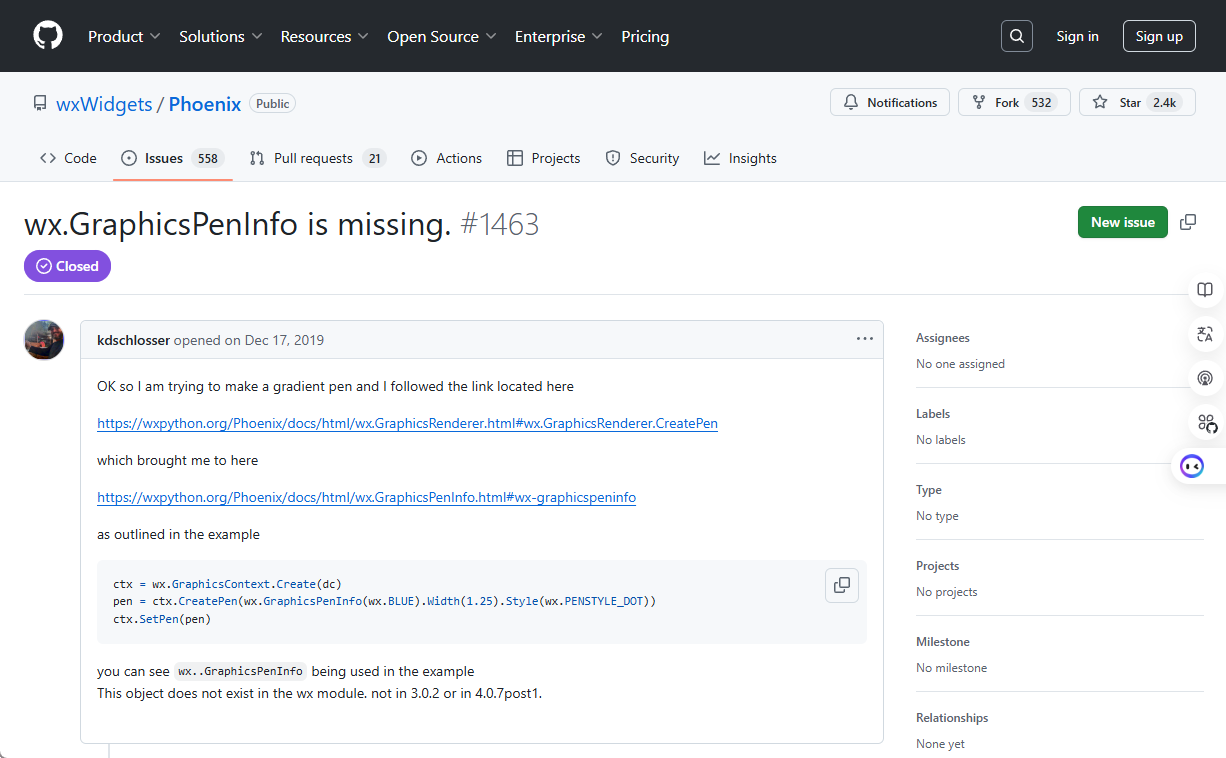Click the Assignees sidebar heading
The height and width of the screenshot is (758, 1226).
pos(943,338)
